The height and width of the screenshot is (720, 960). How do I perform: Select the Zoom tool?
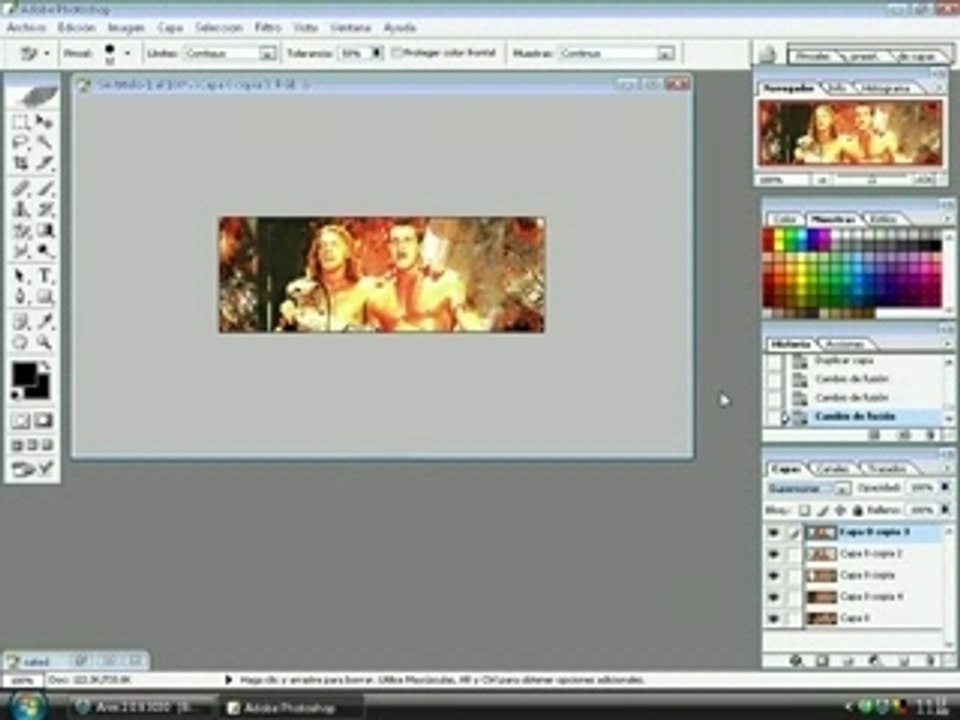(44, 342)
